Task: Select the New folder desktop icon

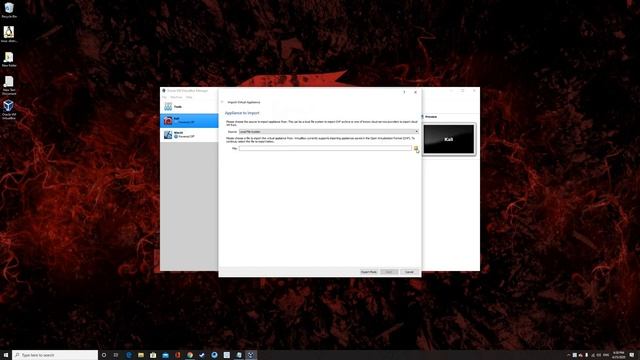Action: click(x=9, y=59)
